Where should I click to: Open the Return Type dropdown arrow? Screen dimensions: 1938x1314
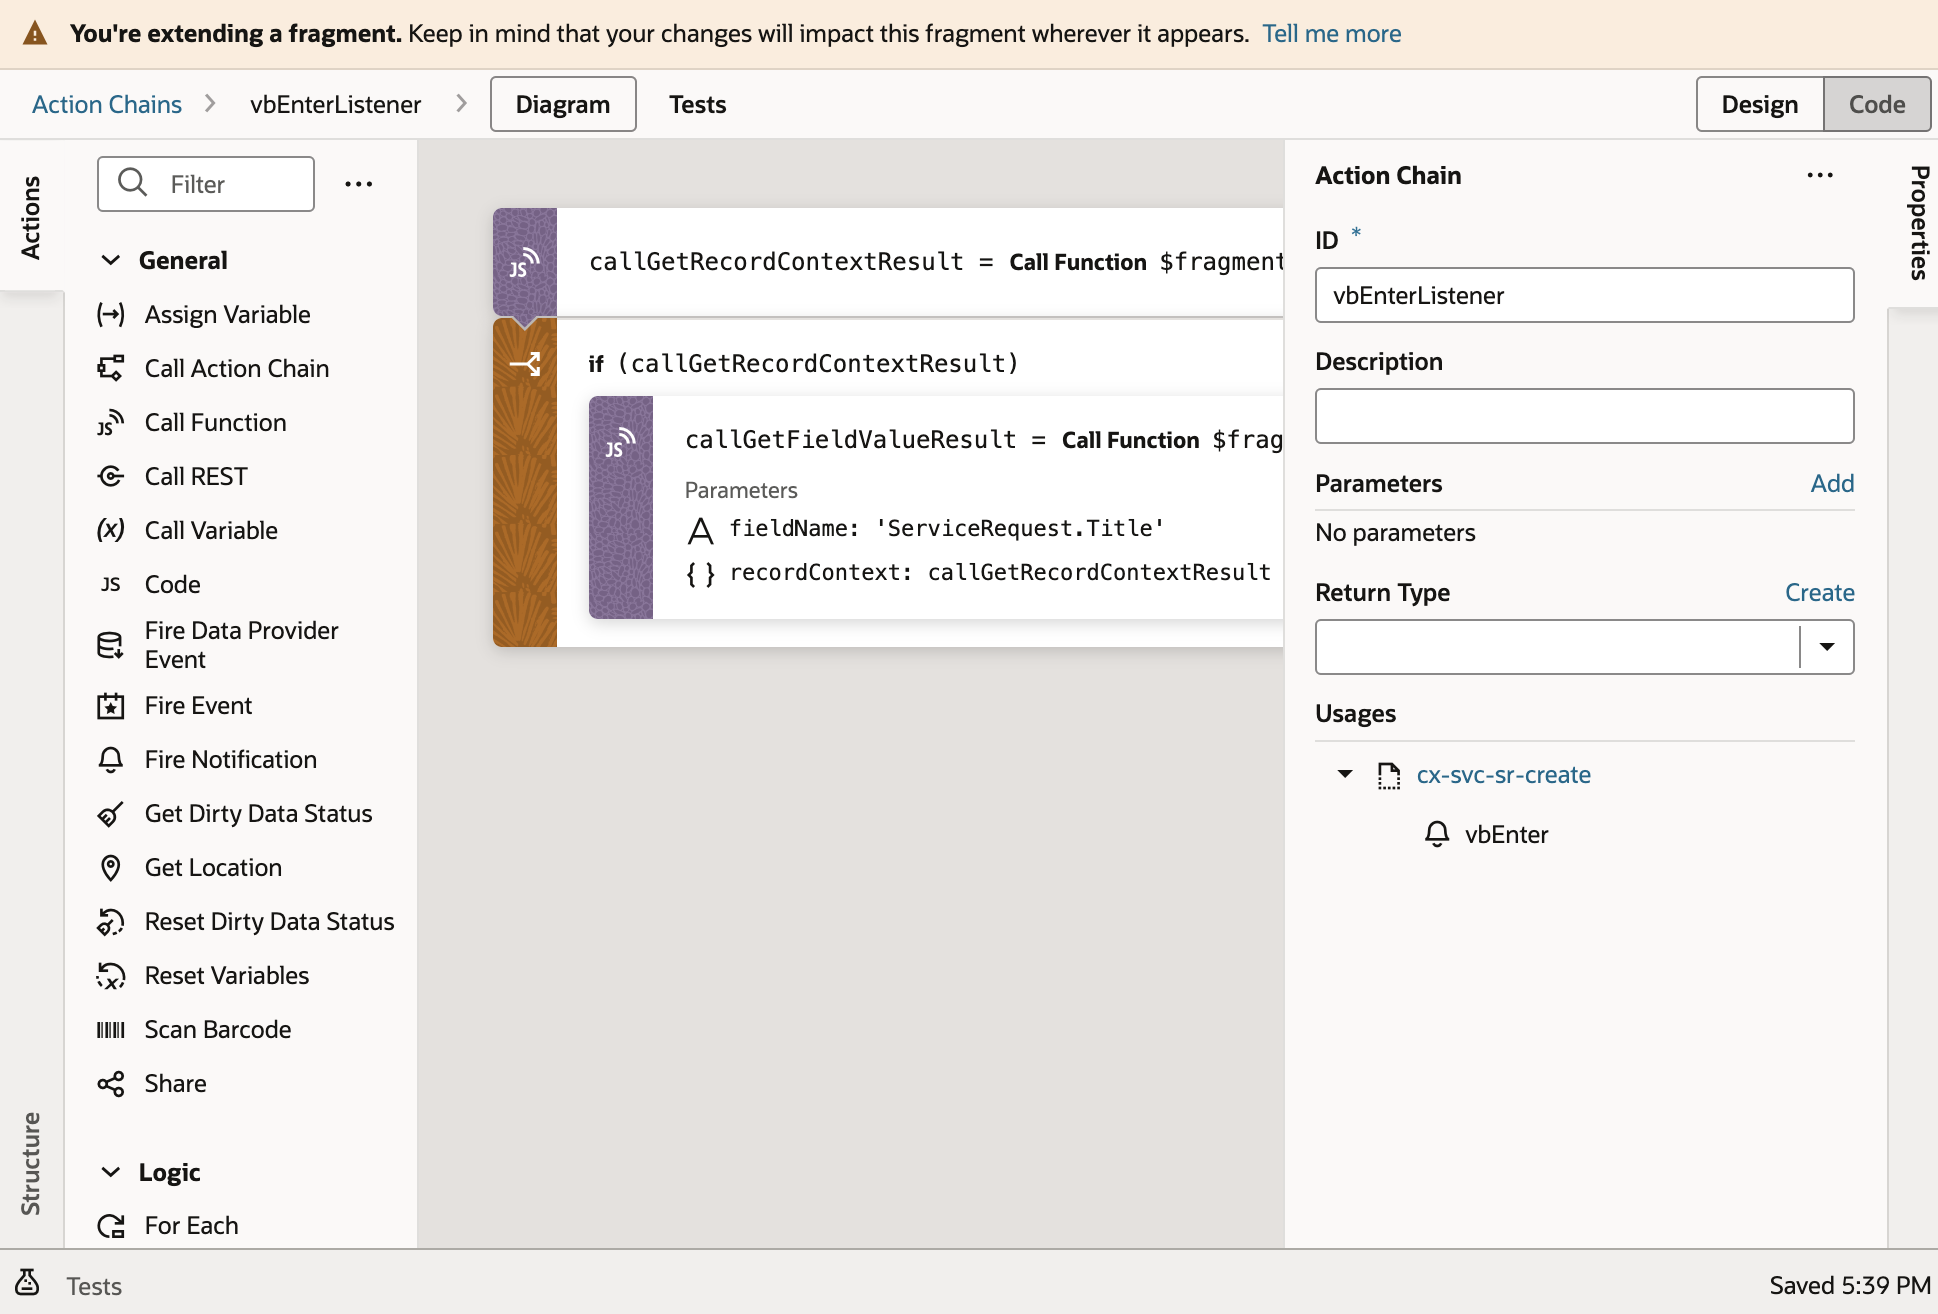coord(1827,647)
